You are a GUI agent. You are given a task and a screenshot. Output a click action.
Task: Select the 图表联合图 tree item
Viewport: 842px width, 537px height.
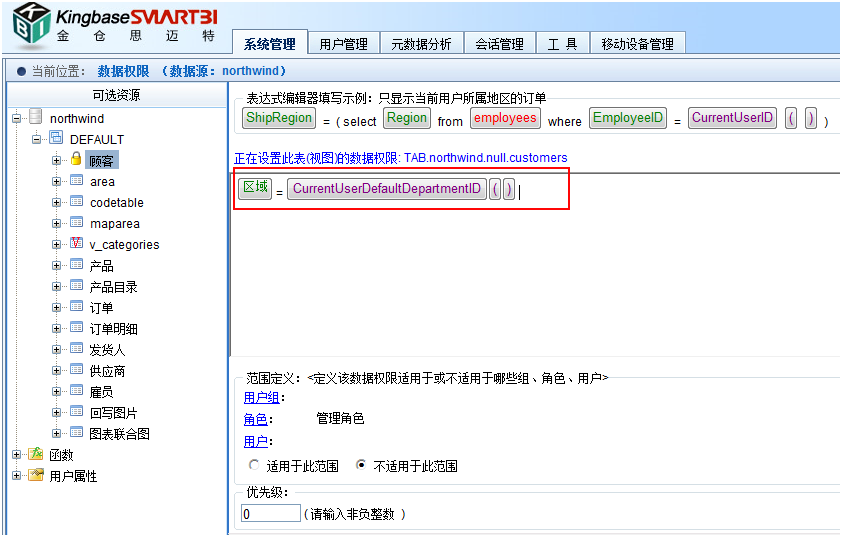click(x=119, y=434)
